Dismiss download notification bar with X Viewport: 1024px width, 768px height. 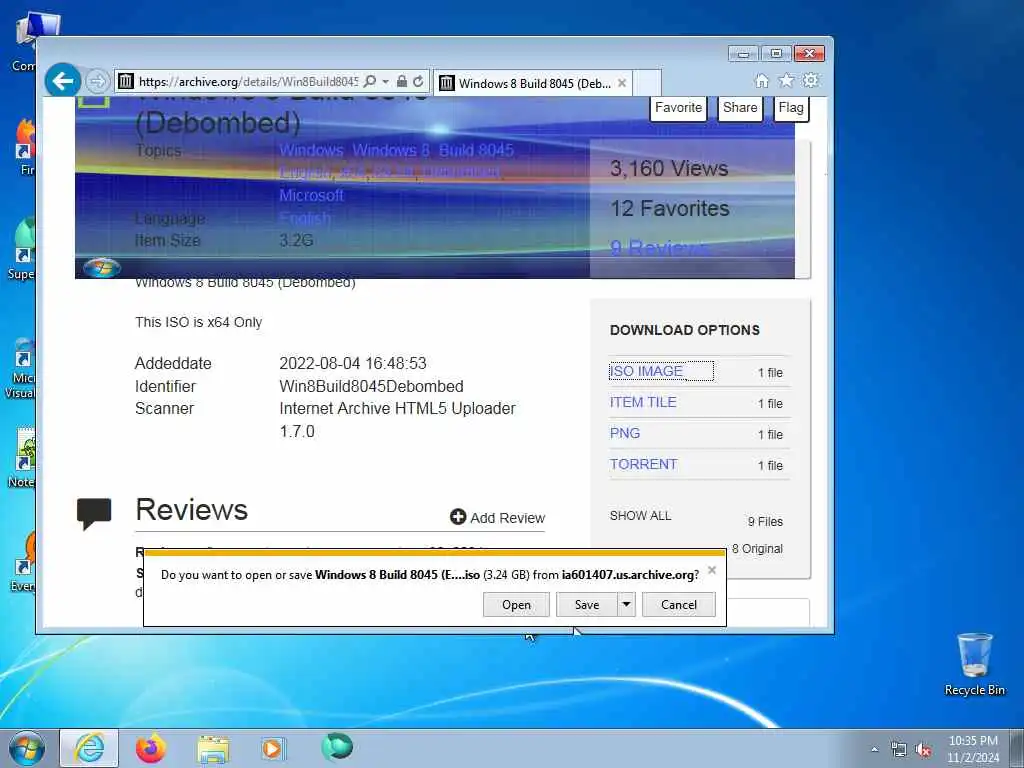[712, 570]
